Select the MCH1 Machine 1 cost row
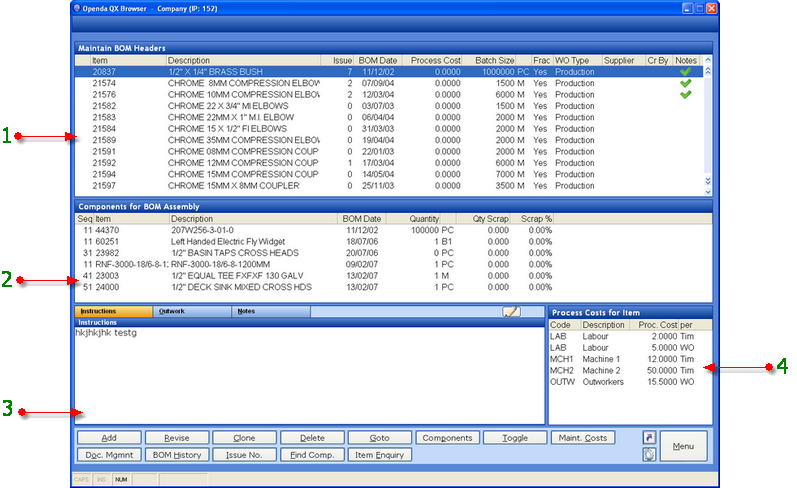Image resolution: width=797 pixels, height=488 pixels. point(630,359)
